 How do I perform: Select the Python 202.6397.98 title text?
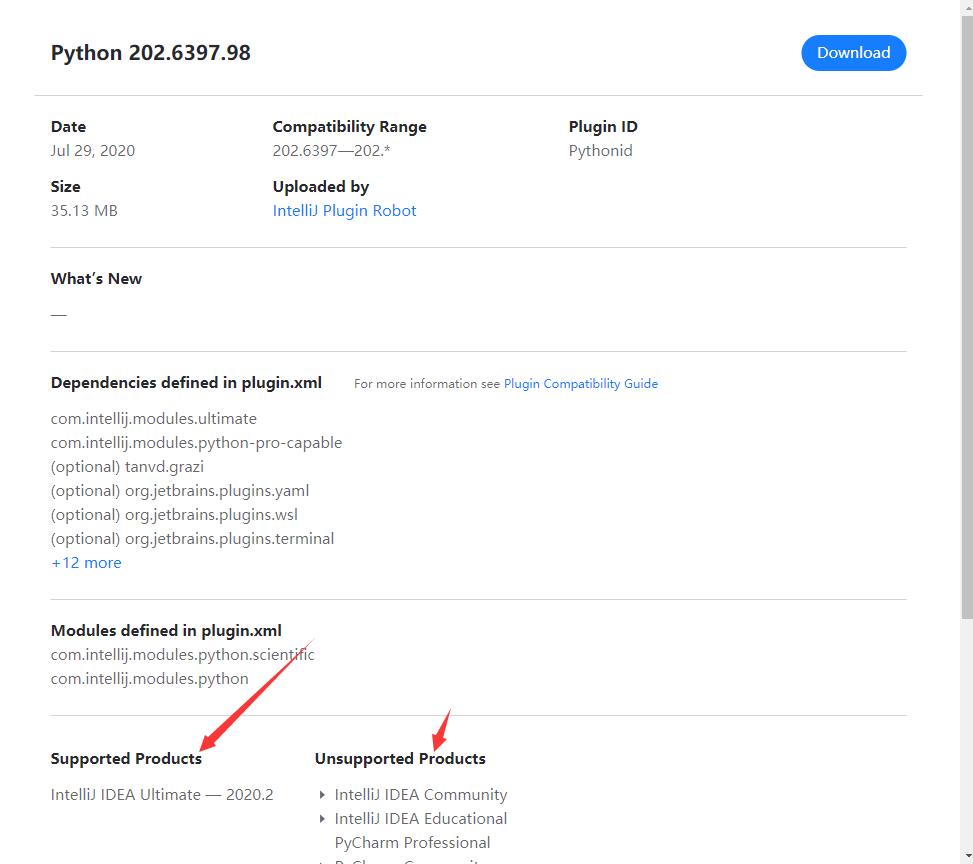click(x=151, y=53)
